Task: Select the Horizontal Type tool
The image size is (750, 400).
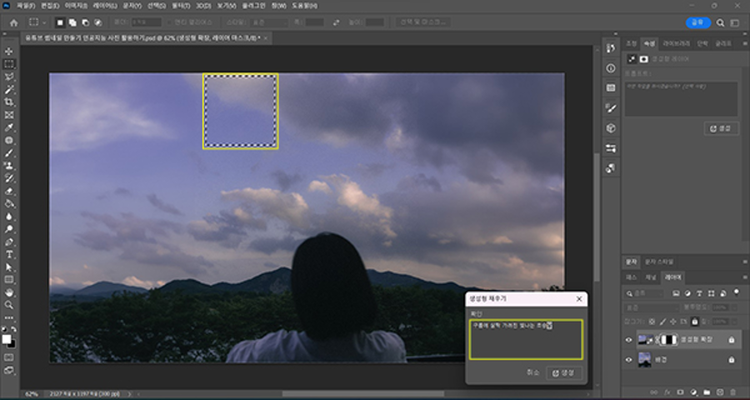Action: 9,255
